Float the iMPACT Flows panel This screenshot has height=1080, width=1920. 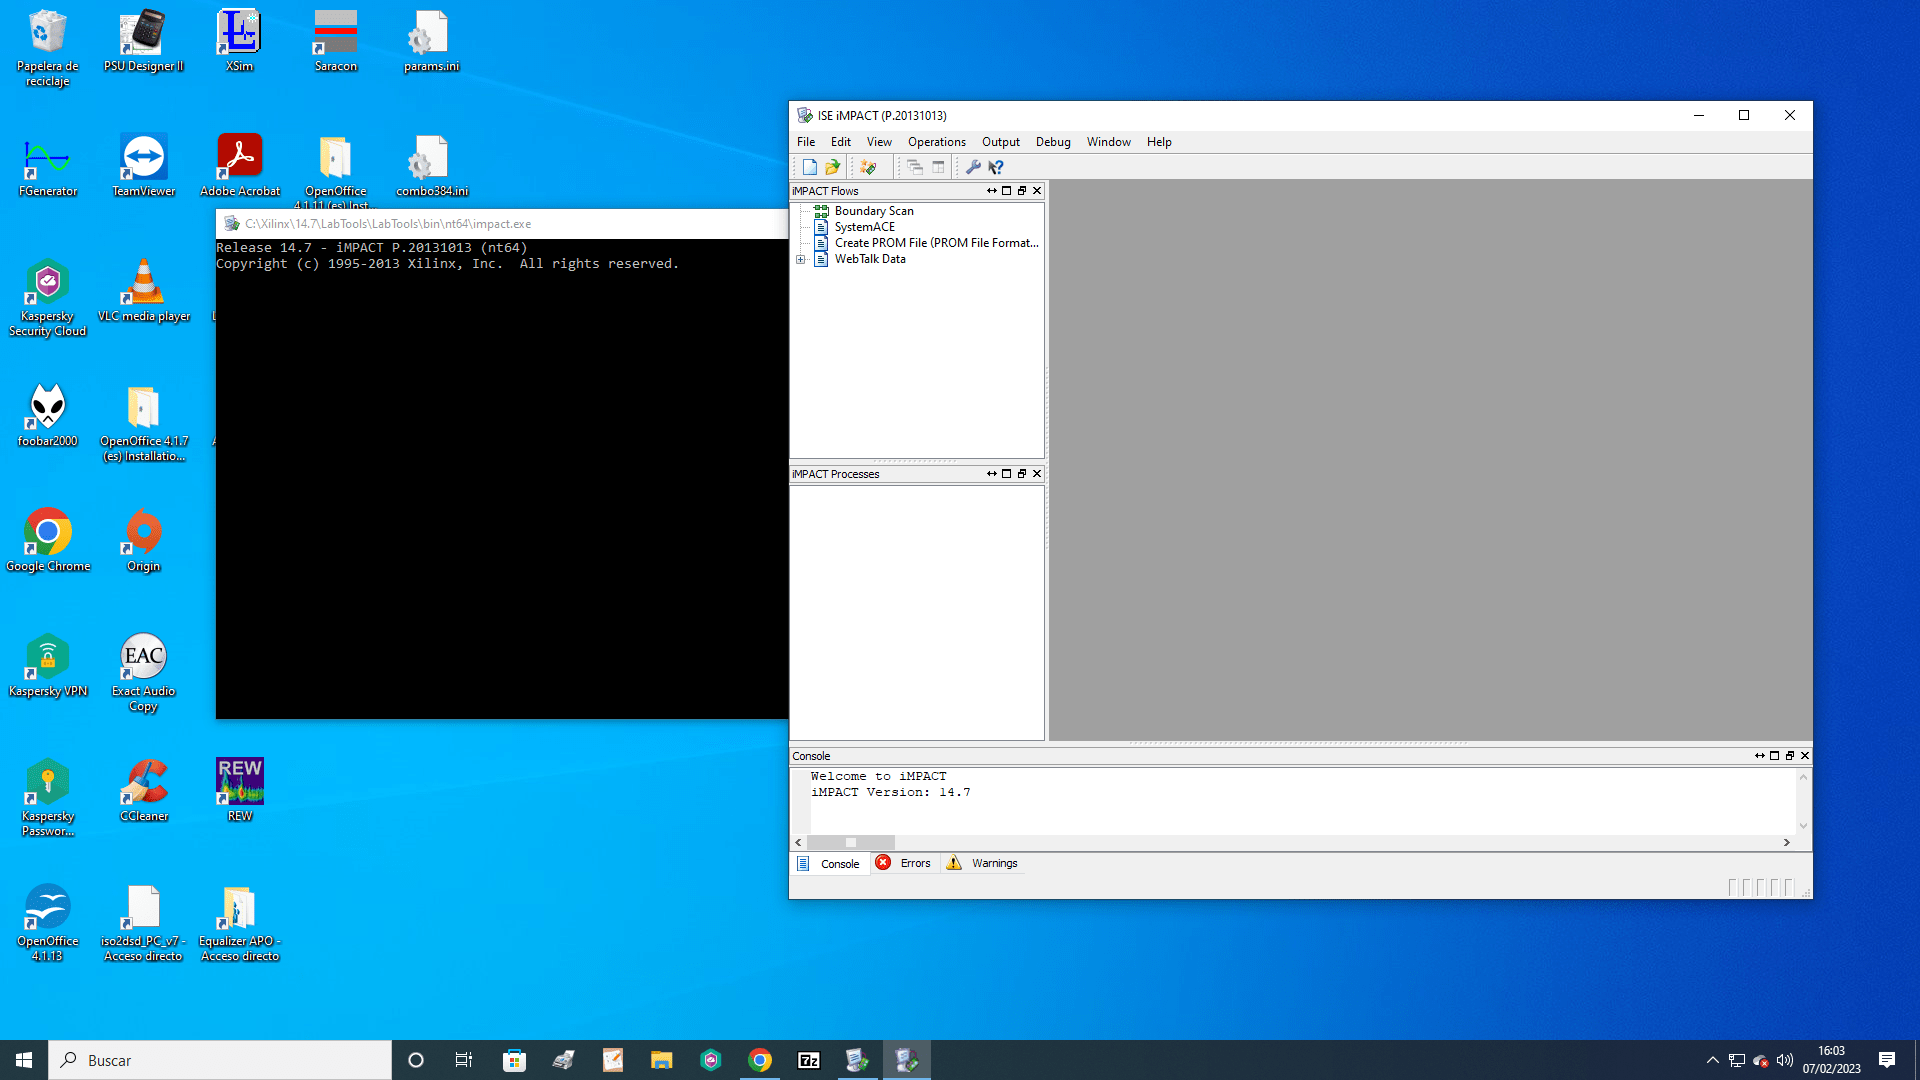point(1022,191)
